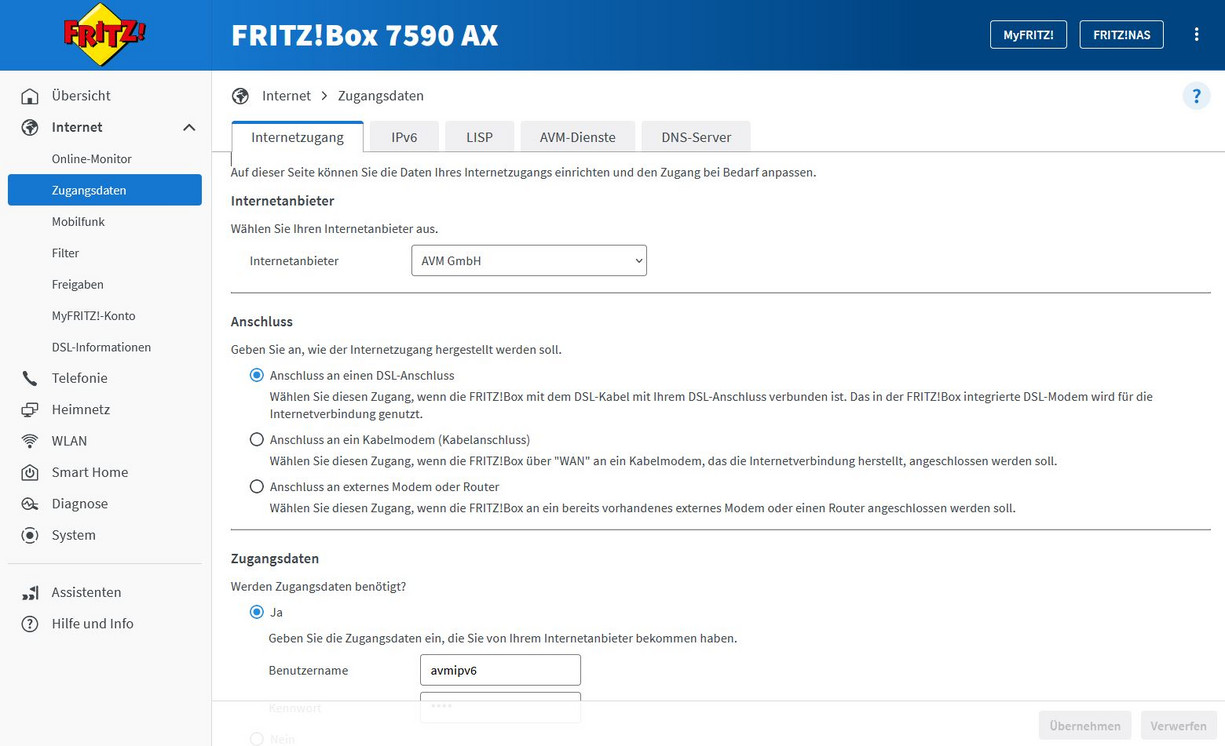Switch to the DNS-Server tab
Viewport: 1225px width, 746px height.
tap(696, 137)
